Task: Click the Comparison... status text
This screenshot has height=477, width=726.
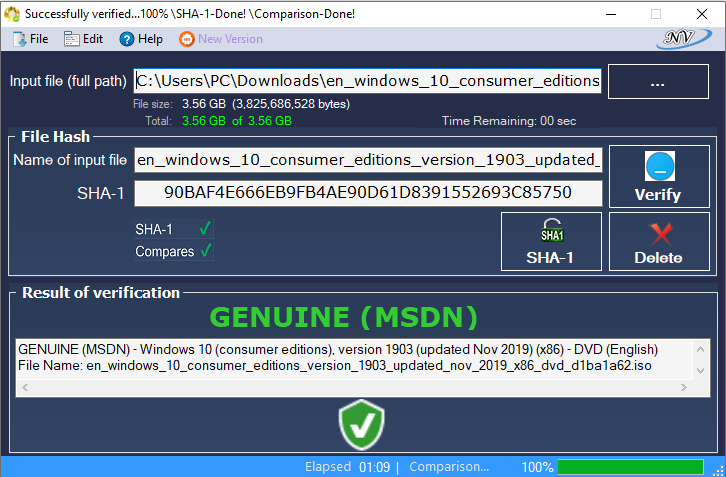Action: tap(449, 467)
